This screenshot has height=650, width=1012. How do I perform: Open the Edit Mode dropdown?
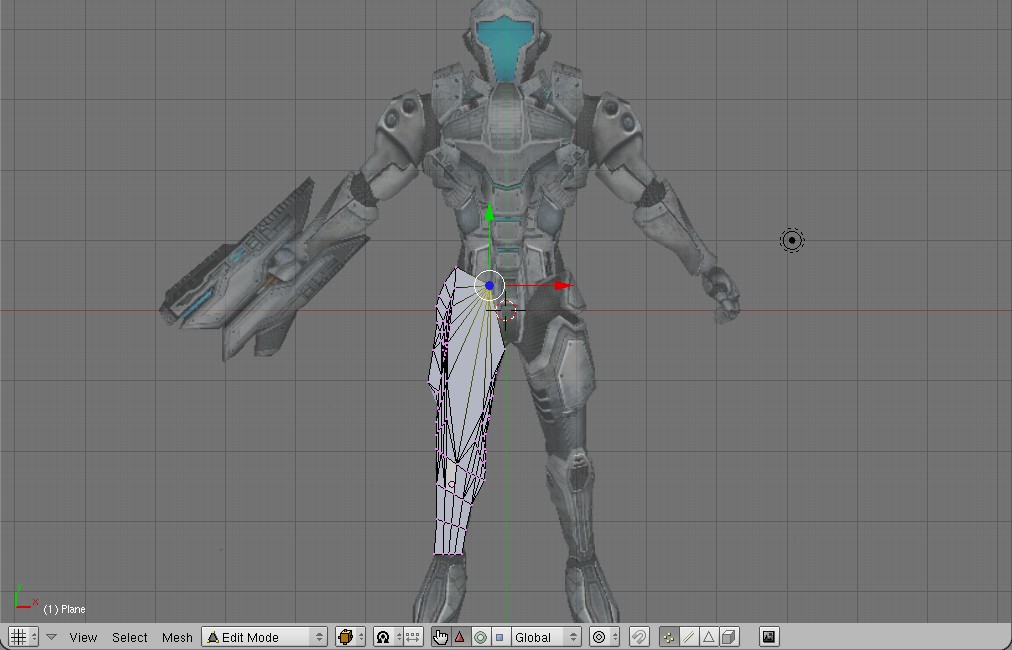[x=264, y=637]
